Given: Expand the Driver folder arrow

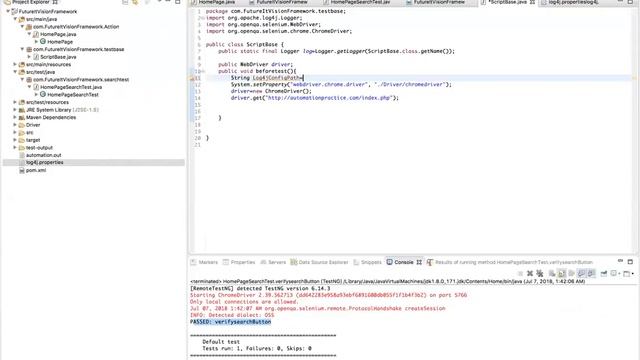Looking at the screenshot, I should coord(16,125).
